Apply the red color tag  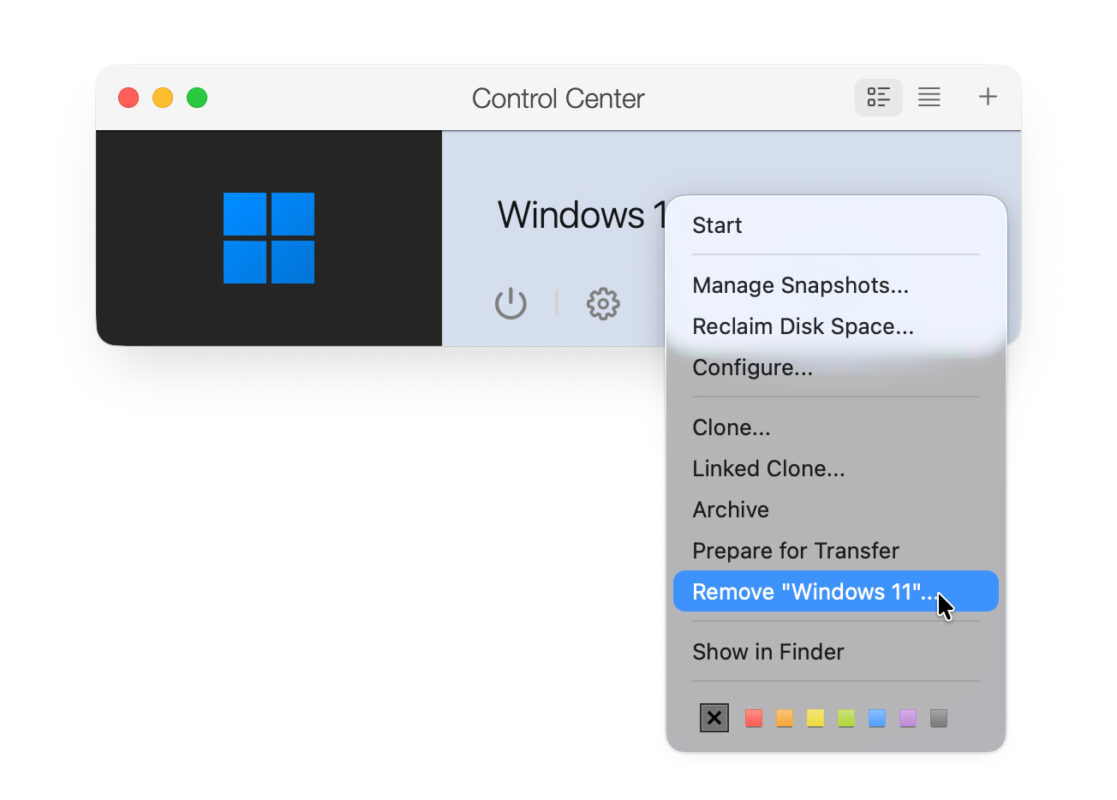click(754, 718)
